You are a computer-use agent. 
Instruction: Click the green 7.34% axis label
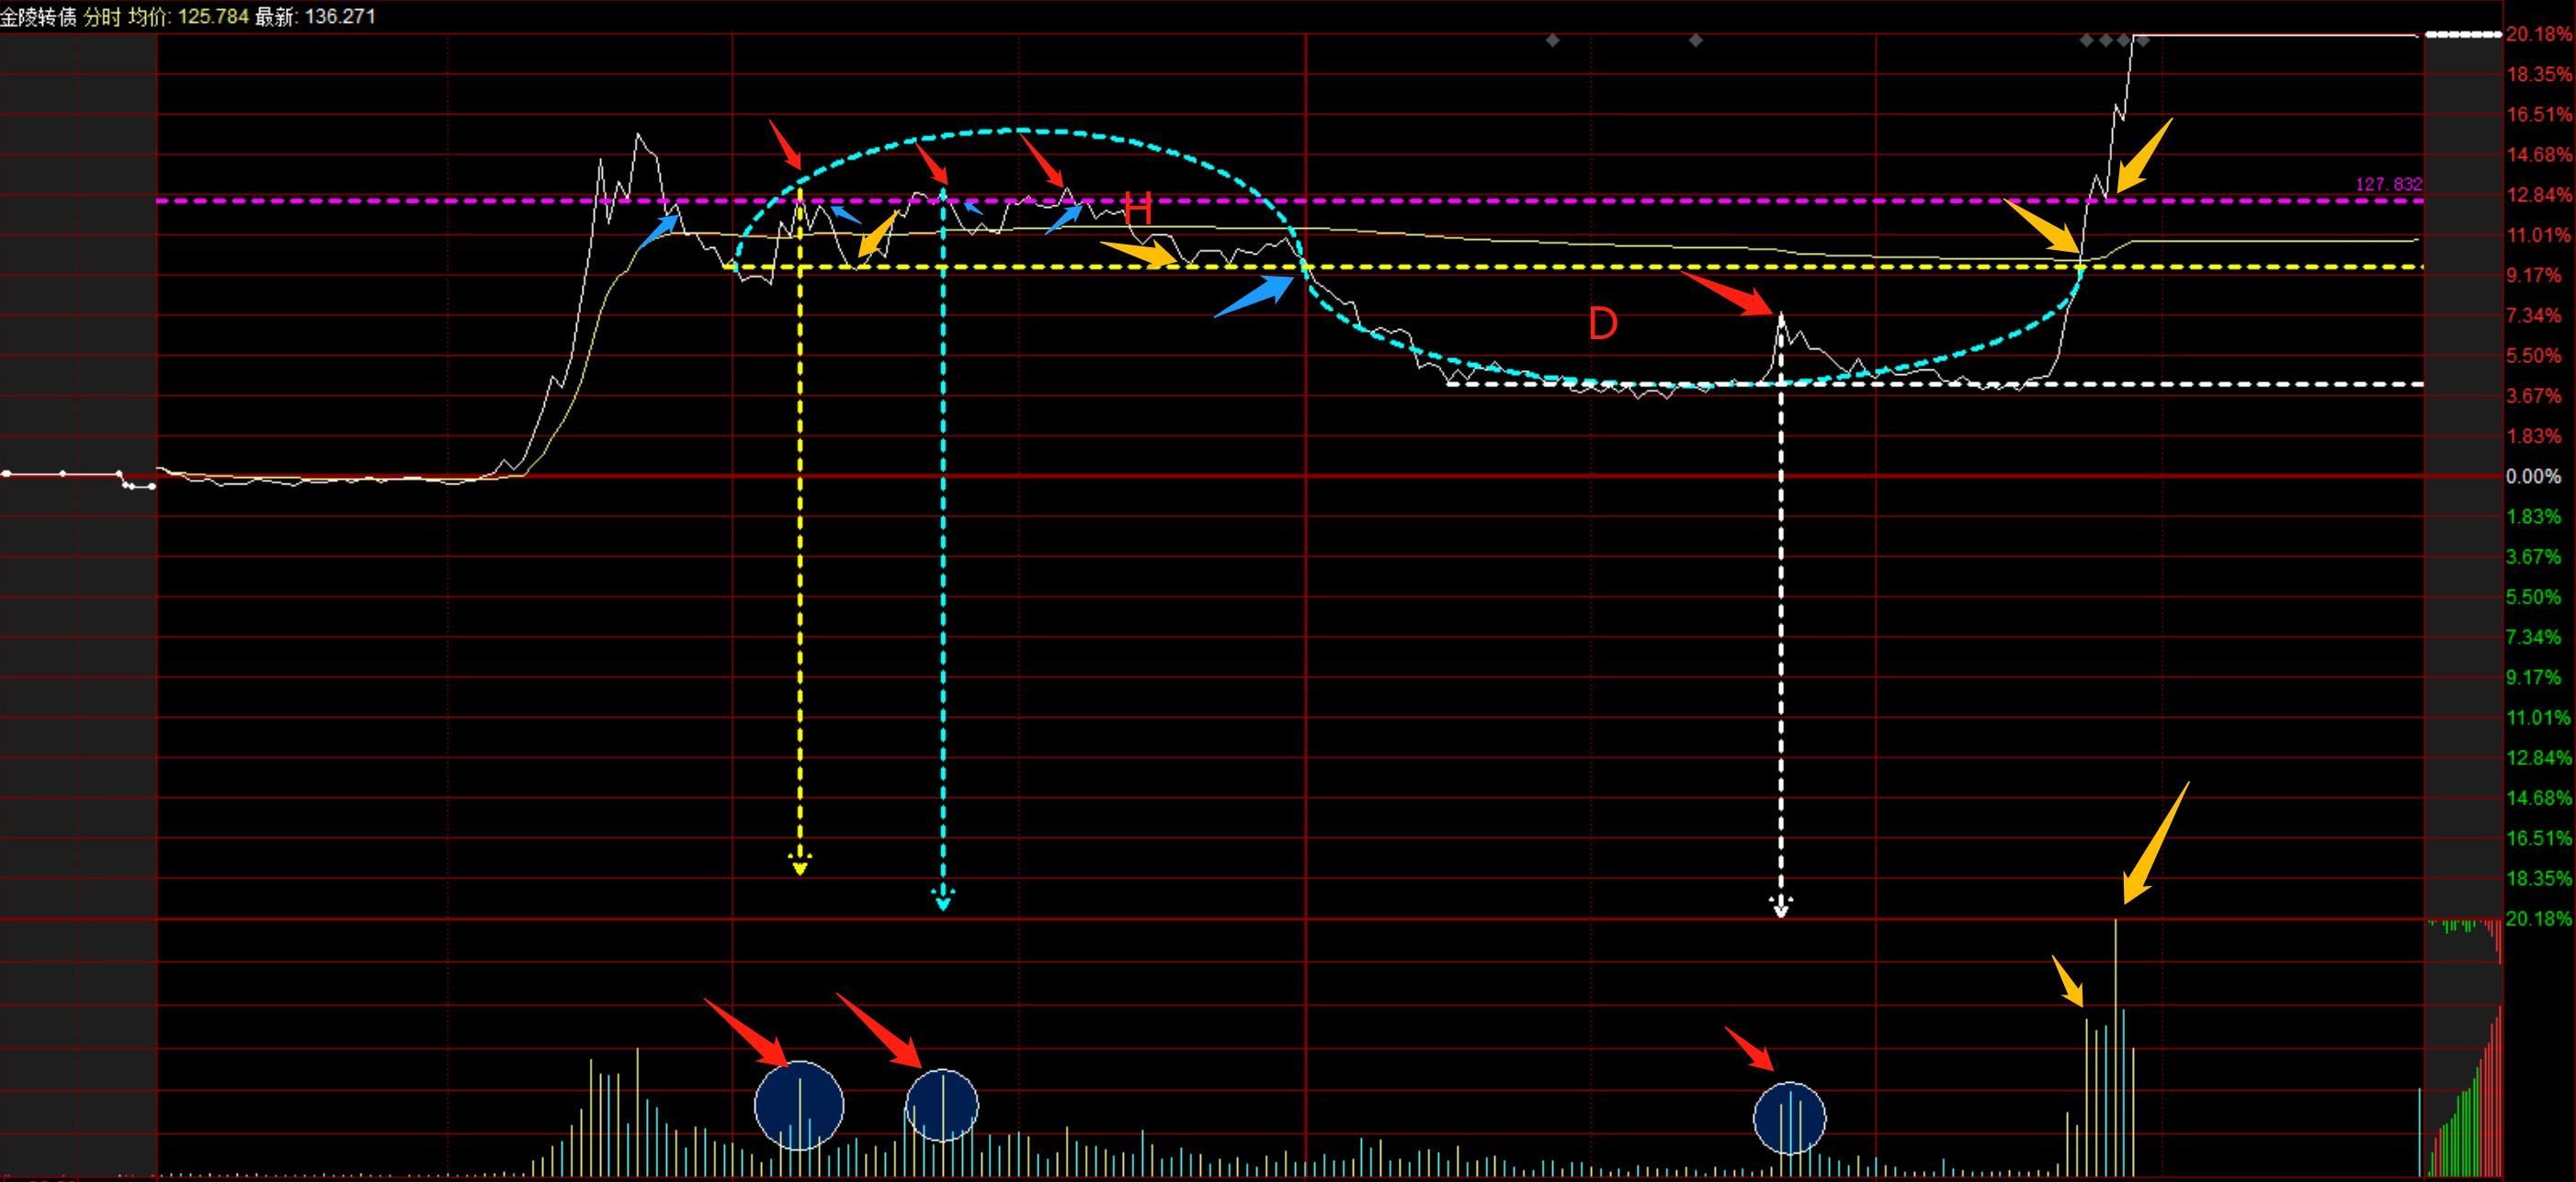2534,637
